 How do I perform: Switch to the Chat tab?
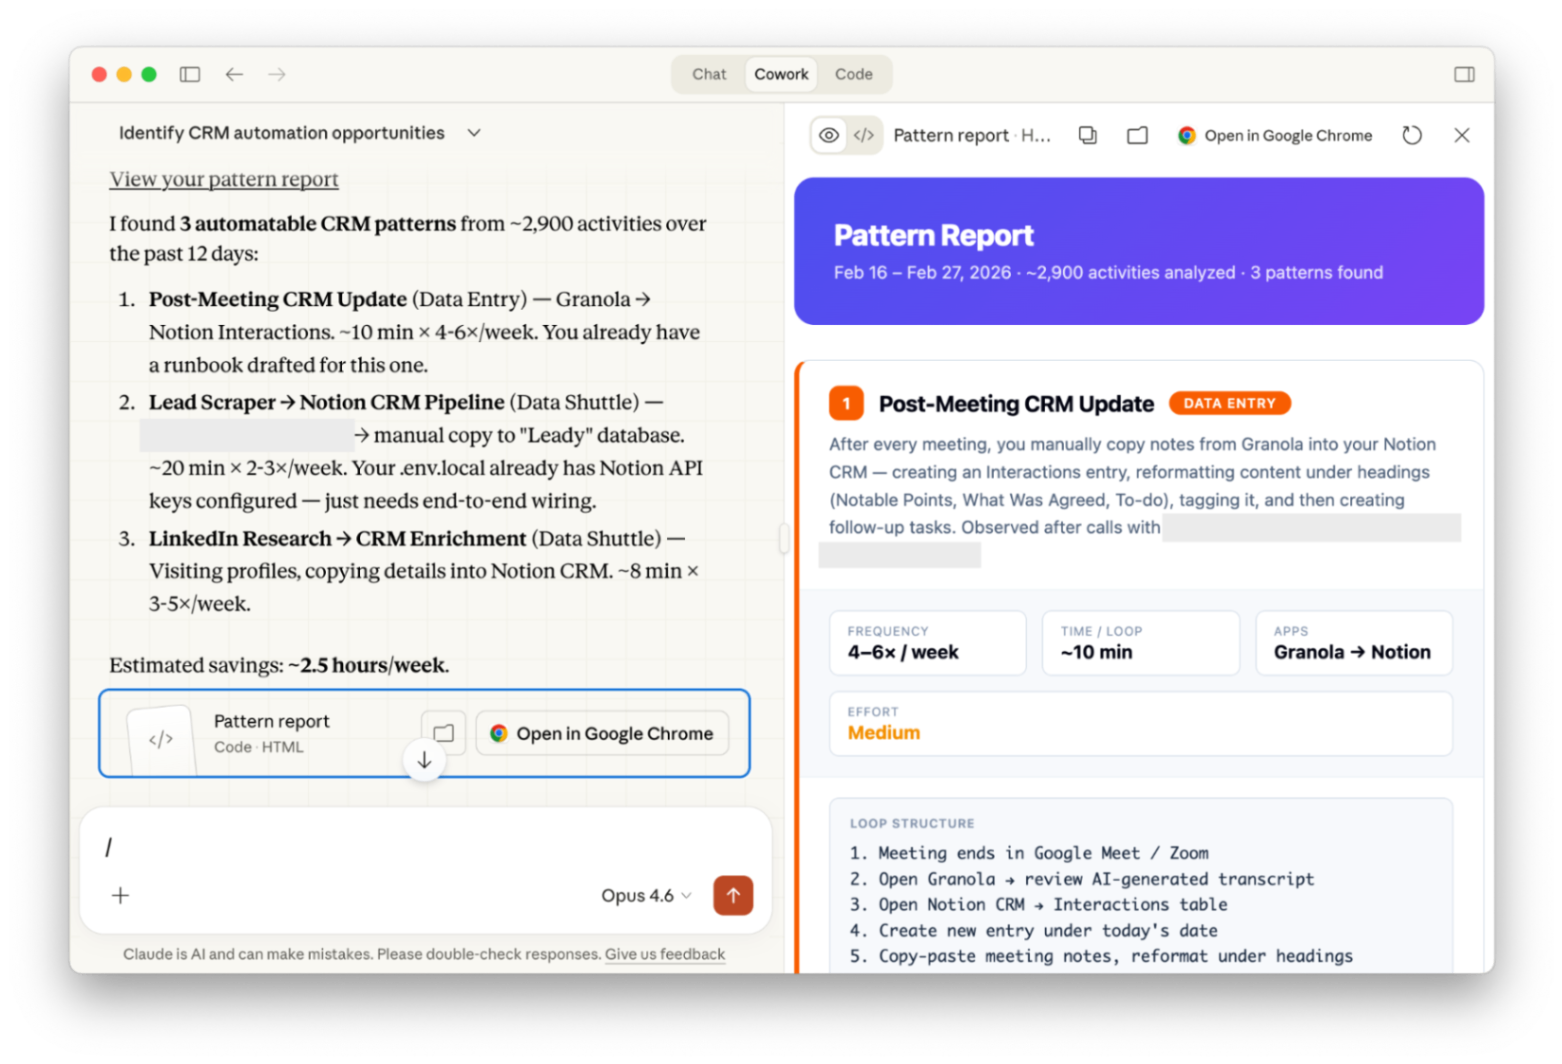(x=709, y=74)
